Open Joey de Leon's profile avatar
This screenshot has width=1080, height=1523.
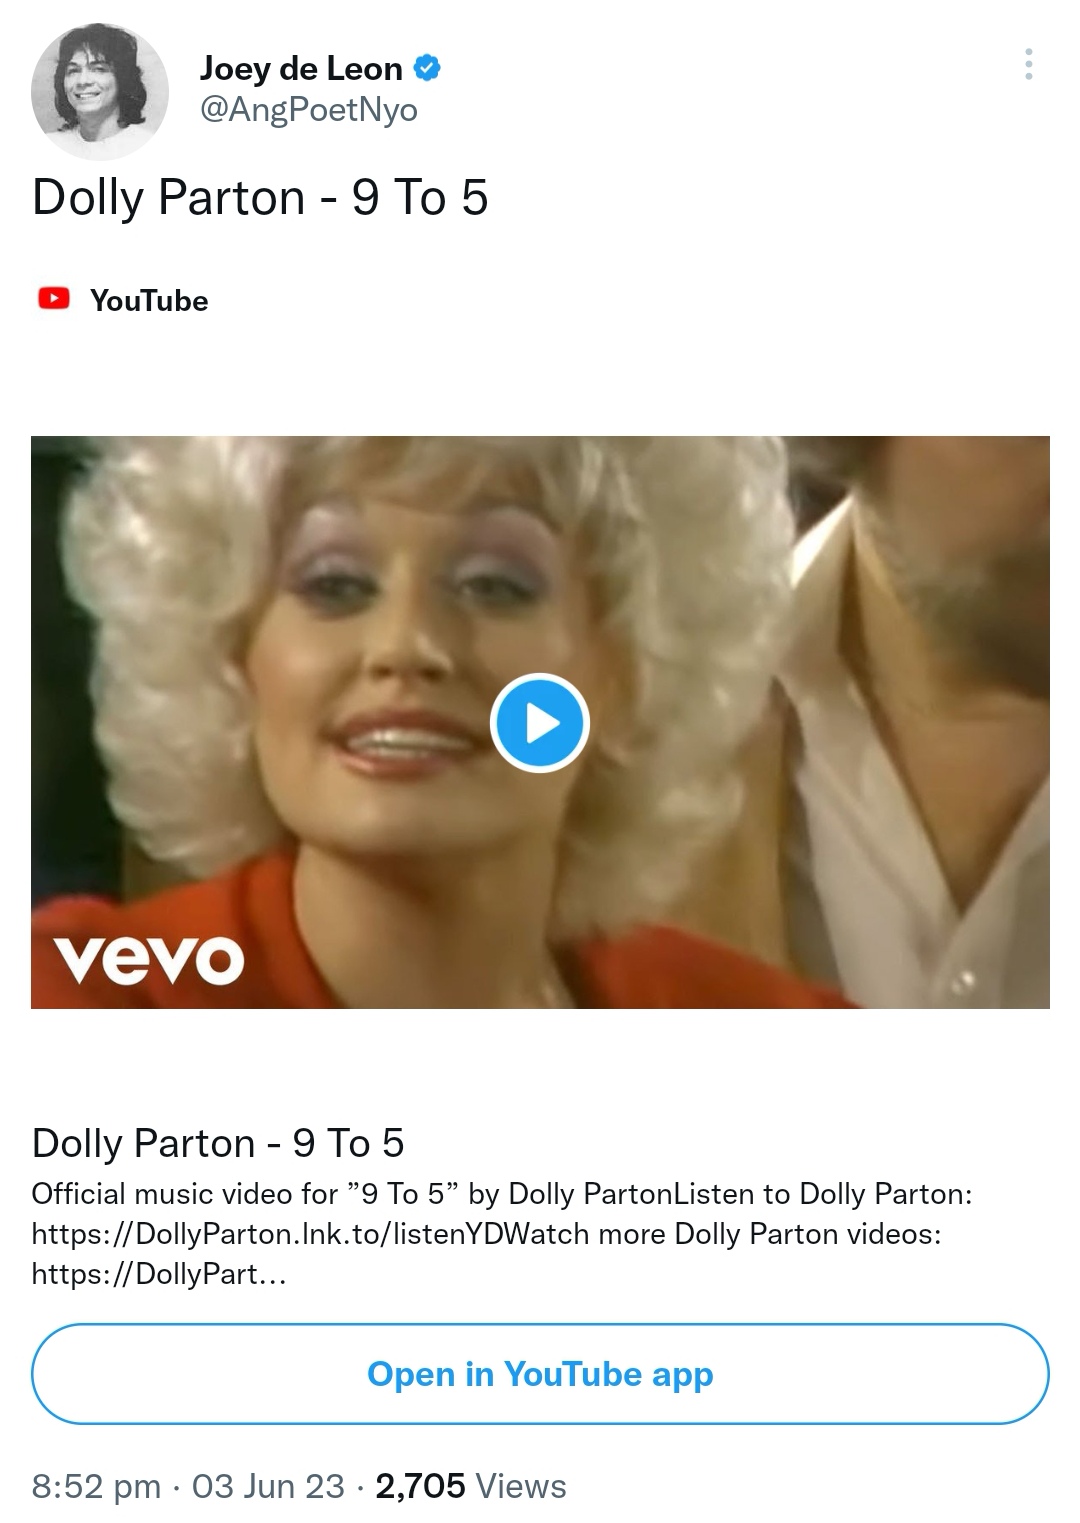click(100, 92)
